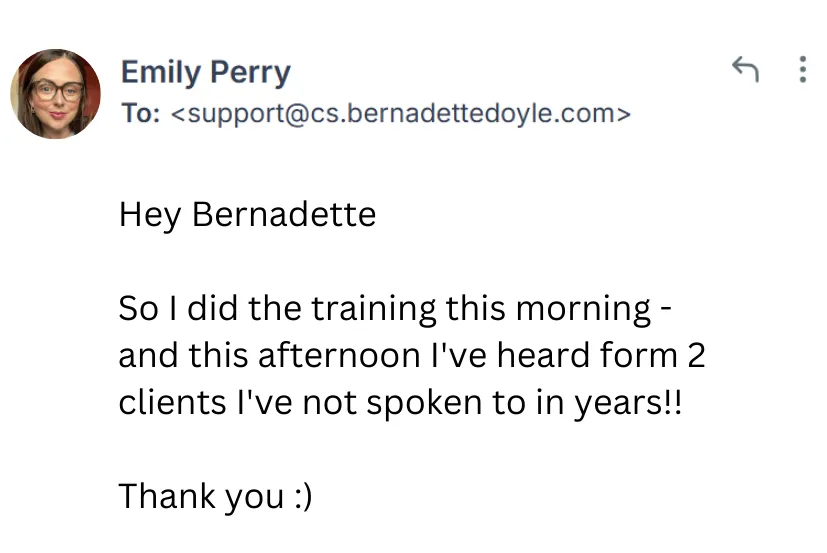827x553 pixels.
Task: Click Emily Perry's profile photo
Action: pos(56,93)
